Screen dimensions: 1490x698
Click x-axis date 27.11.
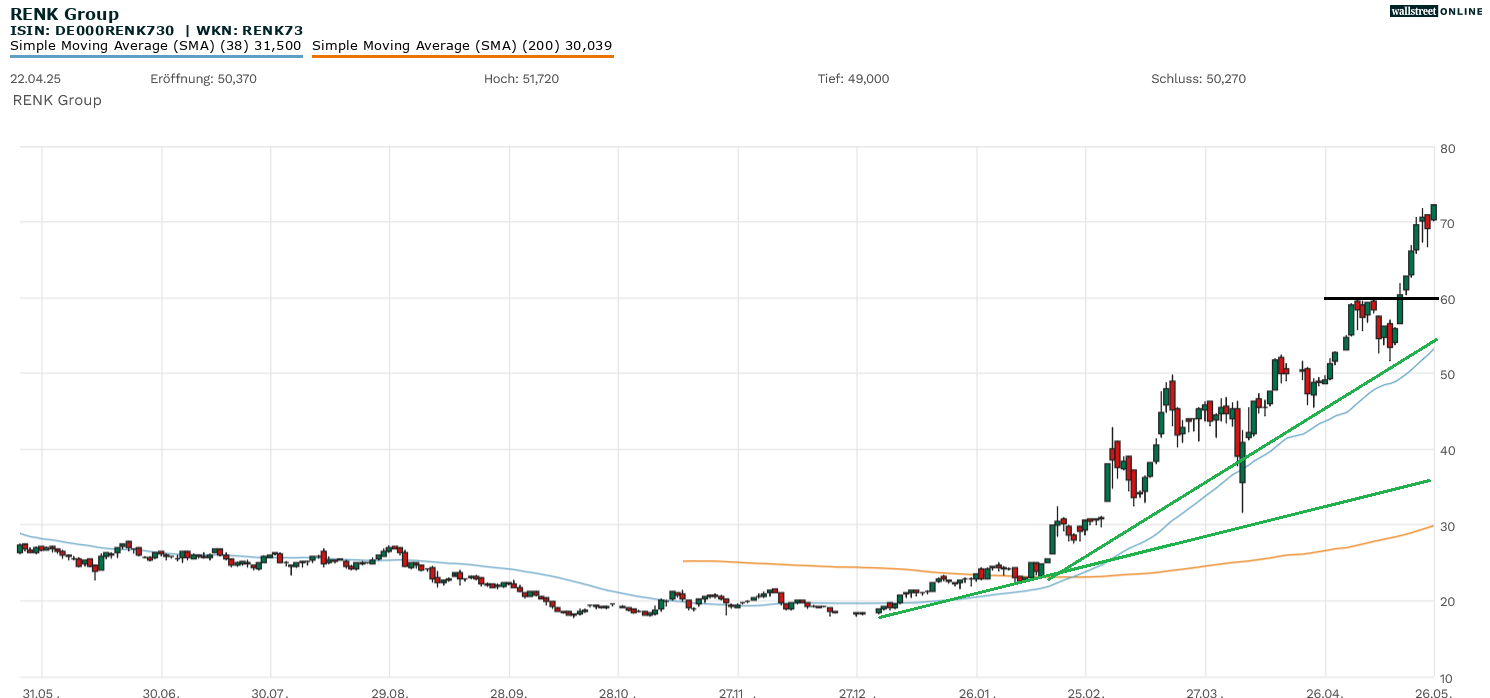[x=736, y=692]
